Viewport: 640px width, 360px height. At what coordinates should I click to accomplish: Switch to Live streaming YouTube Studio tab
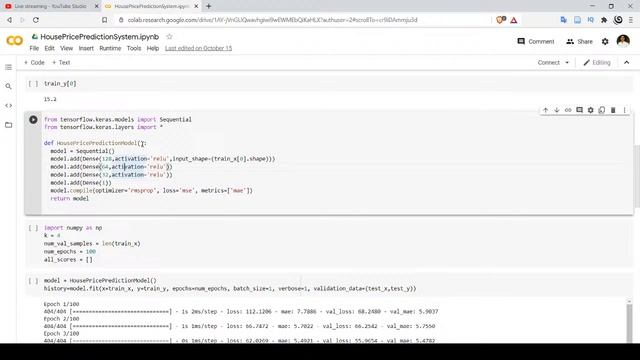point(50,6)
